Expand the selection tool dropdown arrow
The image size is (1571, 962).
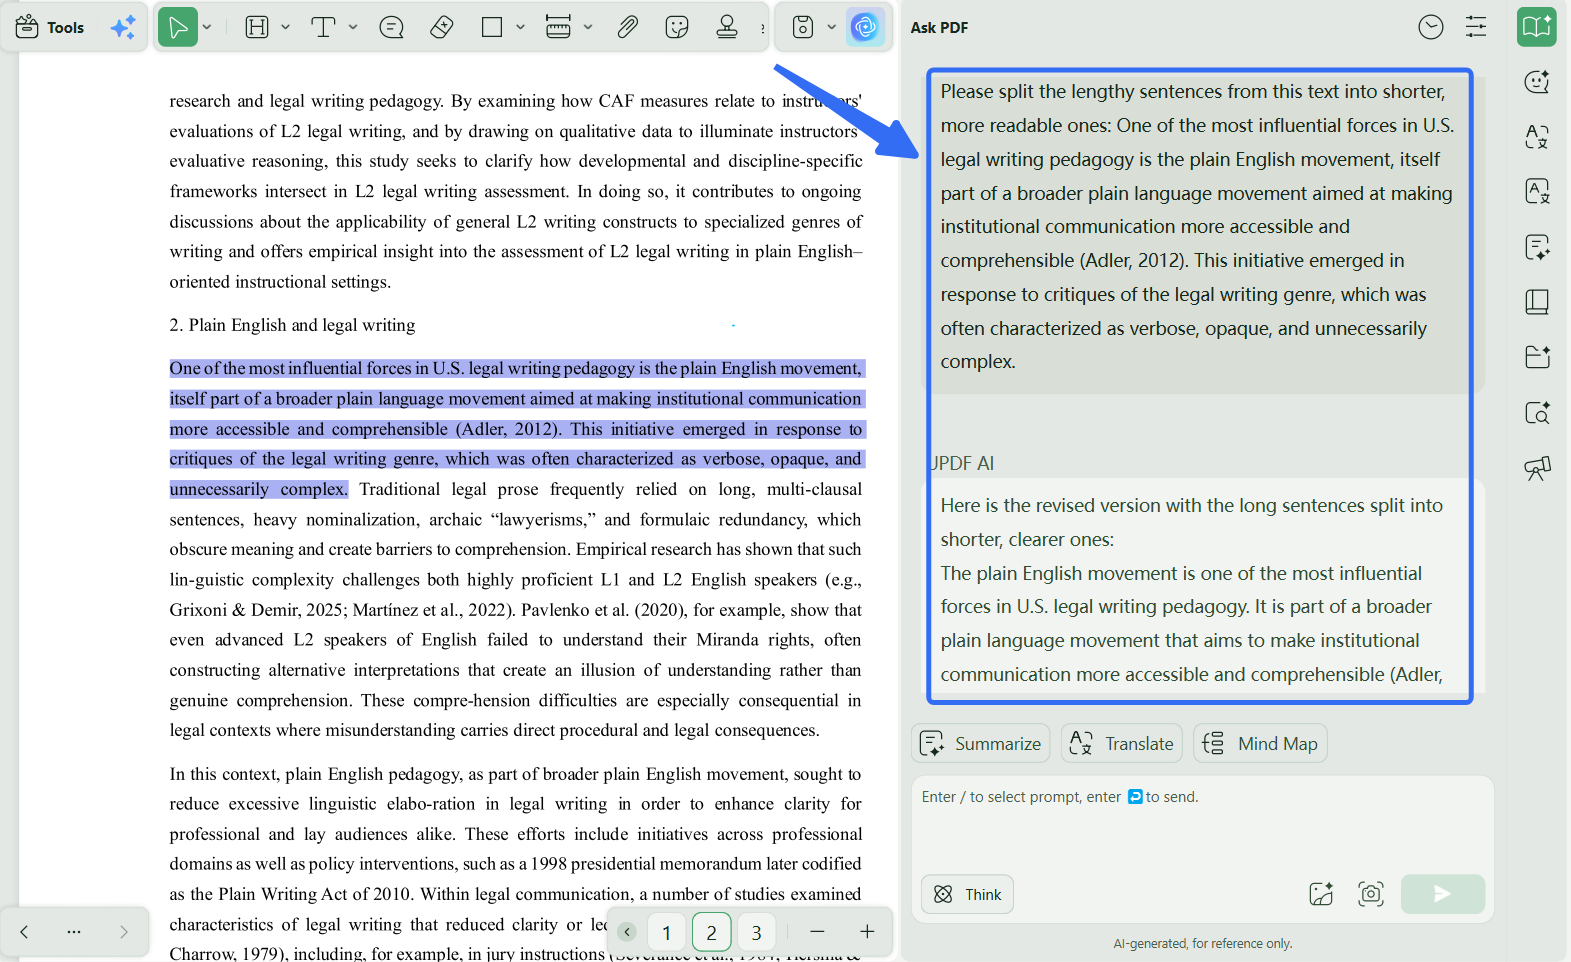[x=207, y=27]
